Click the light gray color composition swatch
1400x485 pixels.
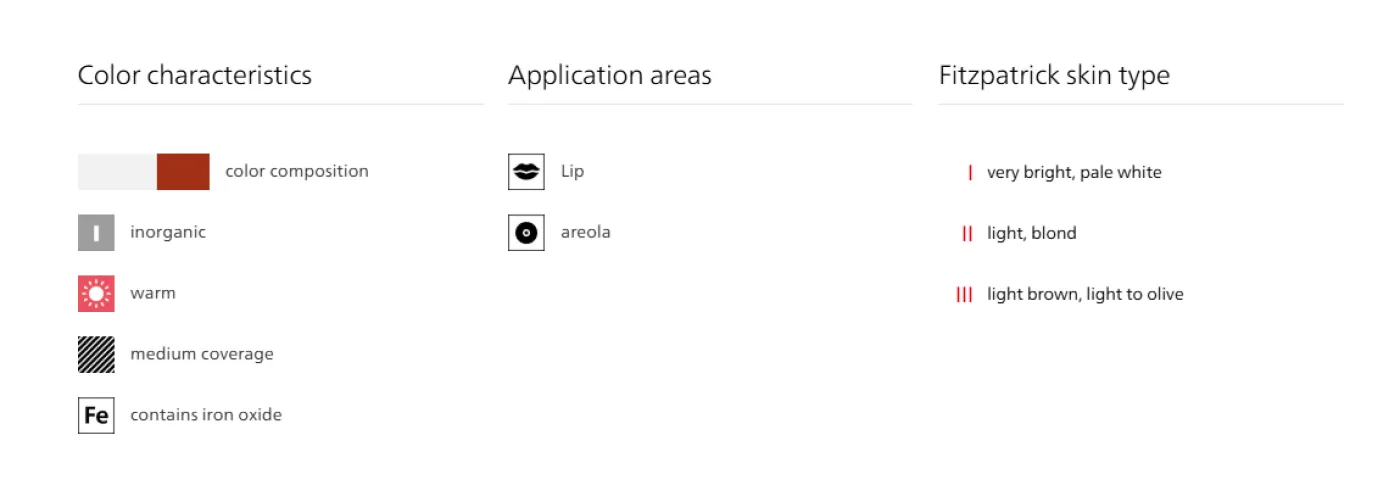point(117,172)
